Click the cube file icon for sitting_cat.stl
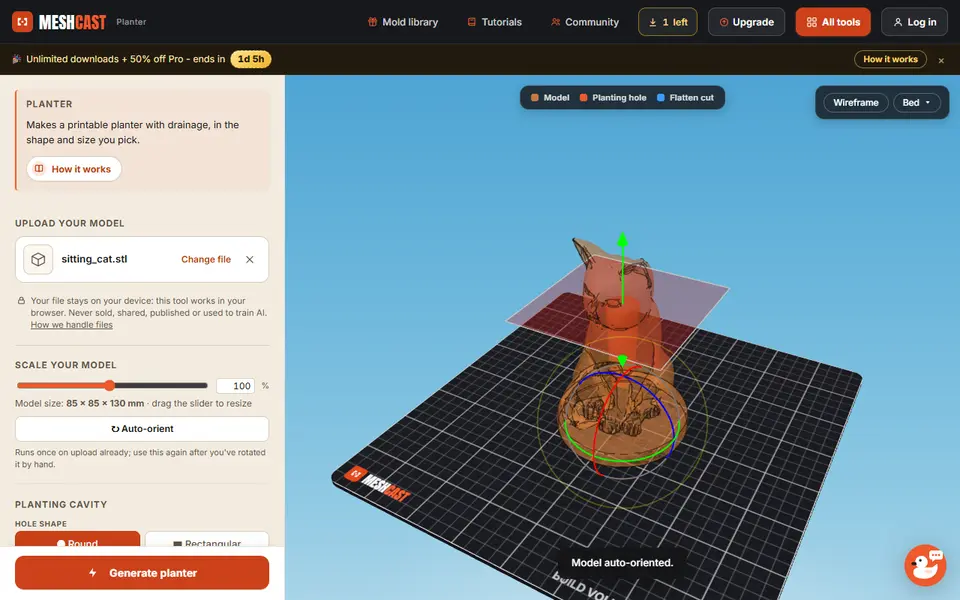 [x=38, y=260]
